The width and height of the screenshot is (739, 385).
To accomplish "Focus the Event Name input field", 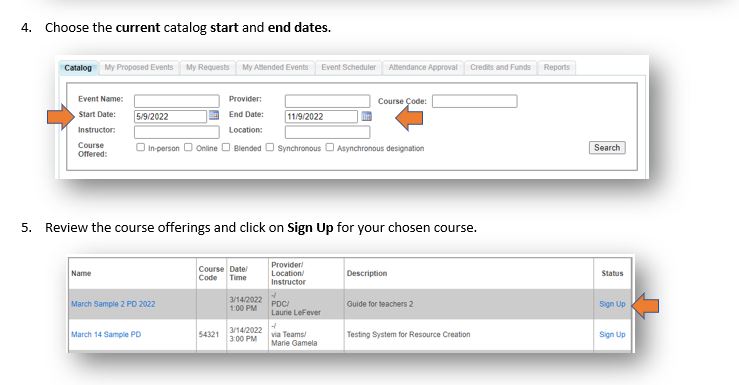I will [x=177, y=101].
